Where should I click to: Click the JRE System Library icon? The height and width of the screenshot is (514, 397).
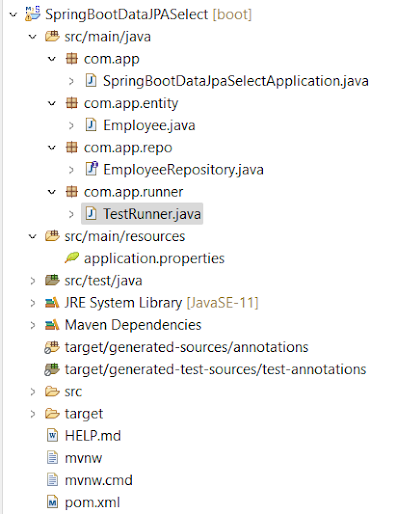click(x=52, y=302)
